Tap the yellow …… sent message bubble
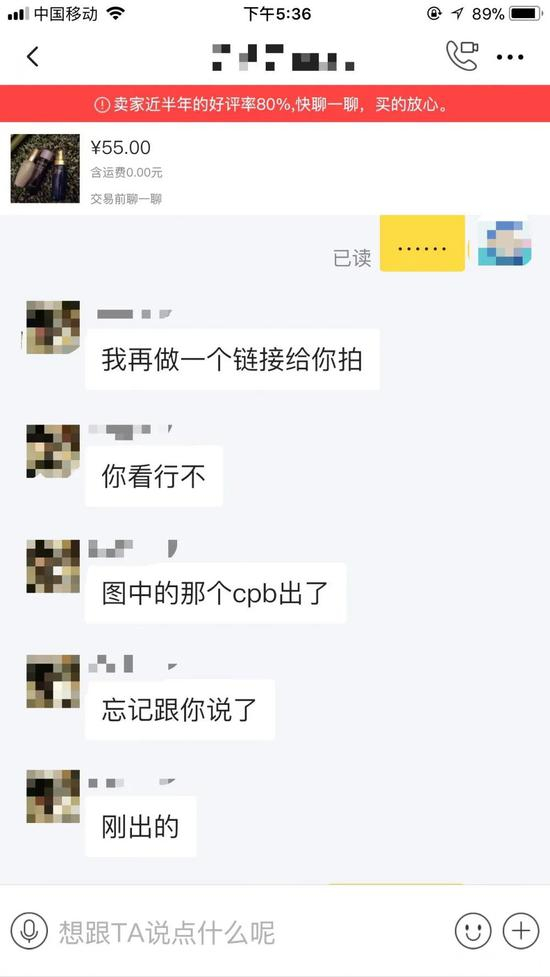The width and height of the screenshot is (550, 977). (422, 244)
